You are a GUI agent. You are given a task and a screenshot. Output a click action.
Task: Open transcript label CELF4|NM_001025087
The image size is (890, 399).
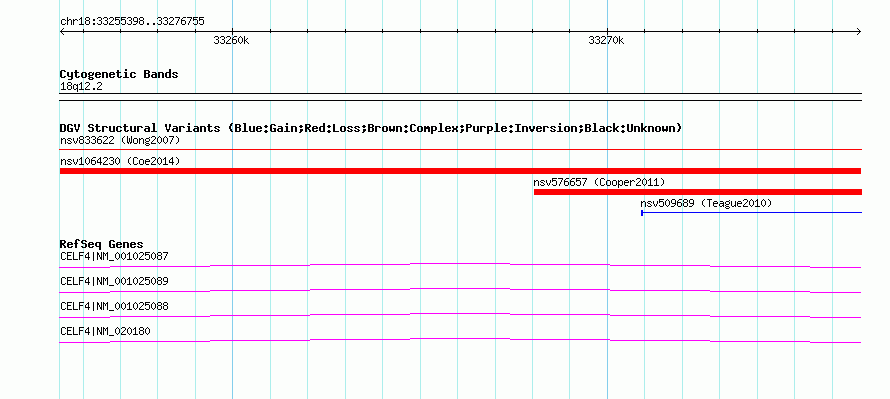pos(114,256)
